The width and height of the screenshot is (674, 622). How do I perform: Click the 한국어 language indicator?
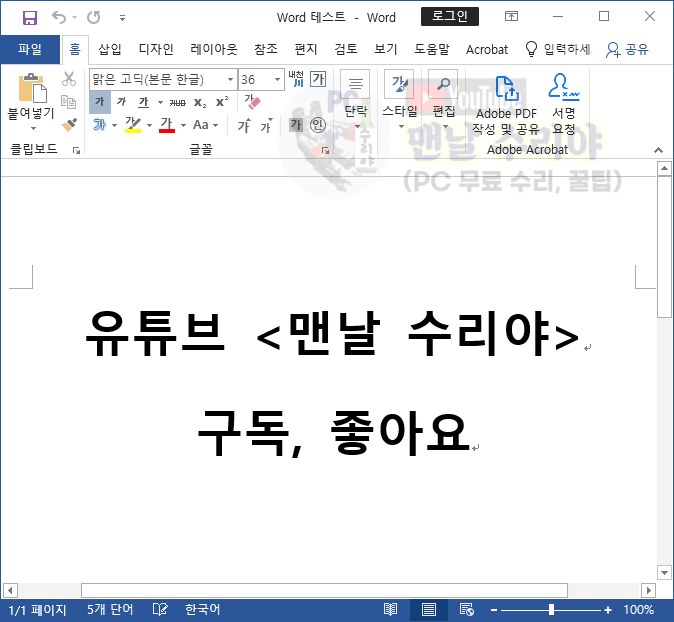(x=202, y=610)
